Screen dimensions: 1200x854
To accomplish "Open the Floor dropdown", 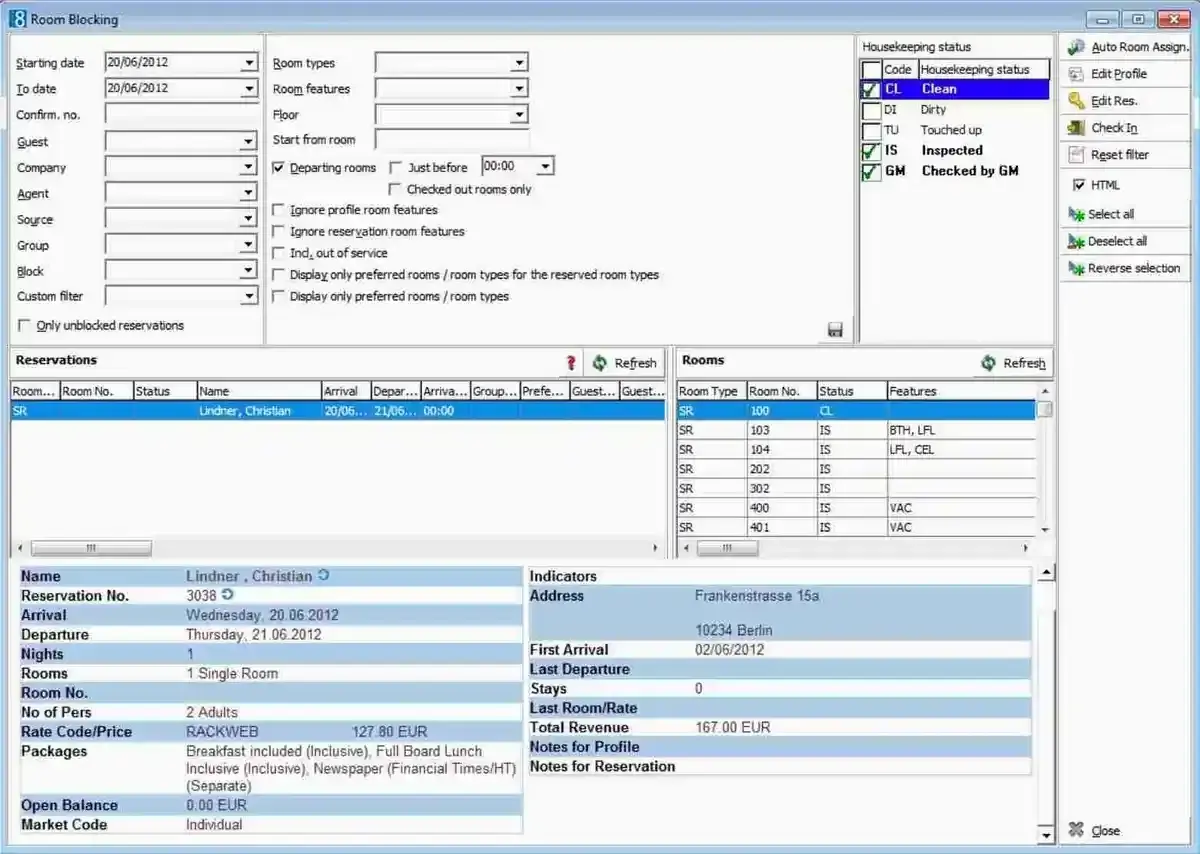I will [x=519, y=114].
